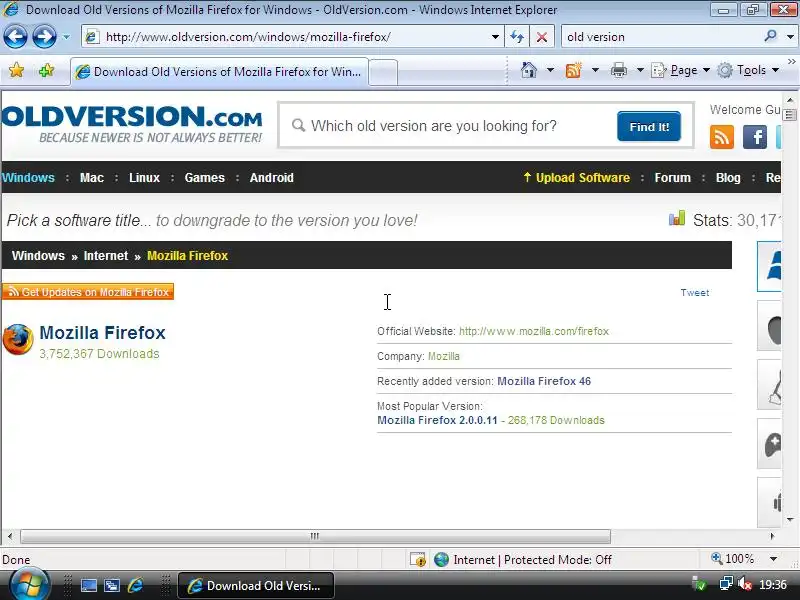Expand the Home button dropdown arrow
Screen dimensions: 800x600
(550, 70)
